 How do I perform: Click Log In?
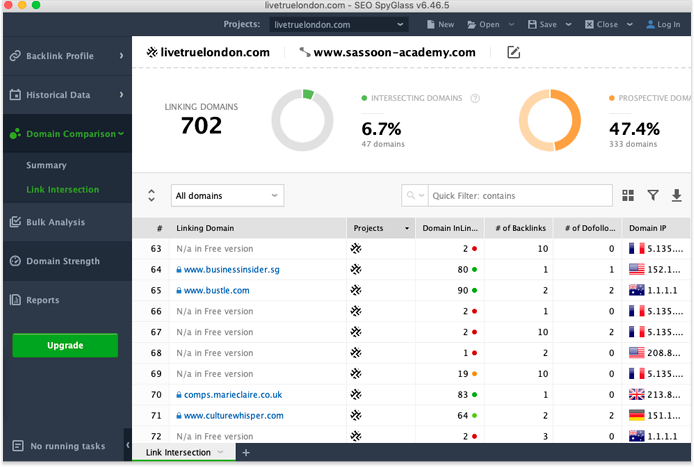(x=663, y=25)
